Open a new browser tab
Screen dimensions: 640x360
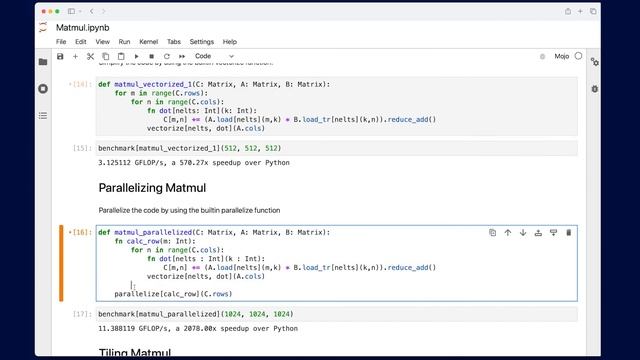click(580, 11)
